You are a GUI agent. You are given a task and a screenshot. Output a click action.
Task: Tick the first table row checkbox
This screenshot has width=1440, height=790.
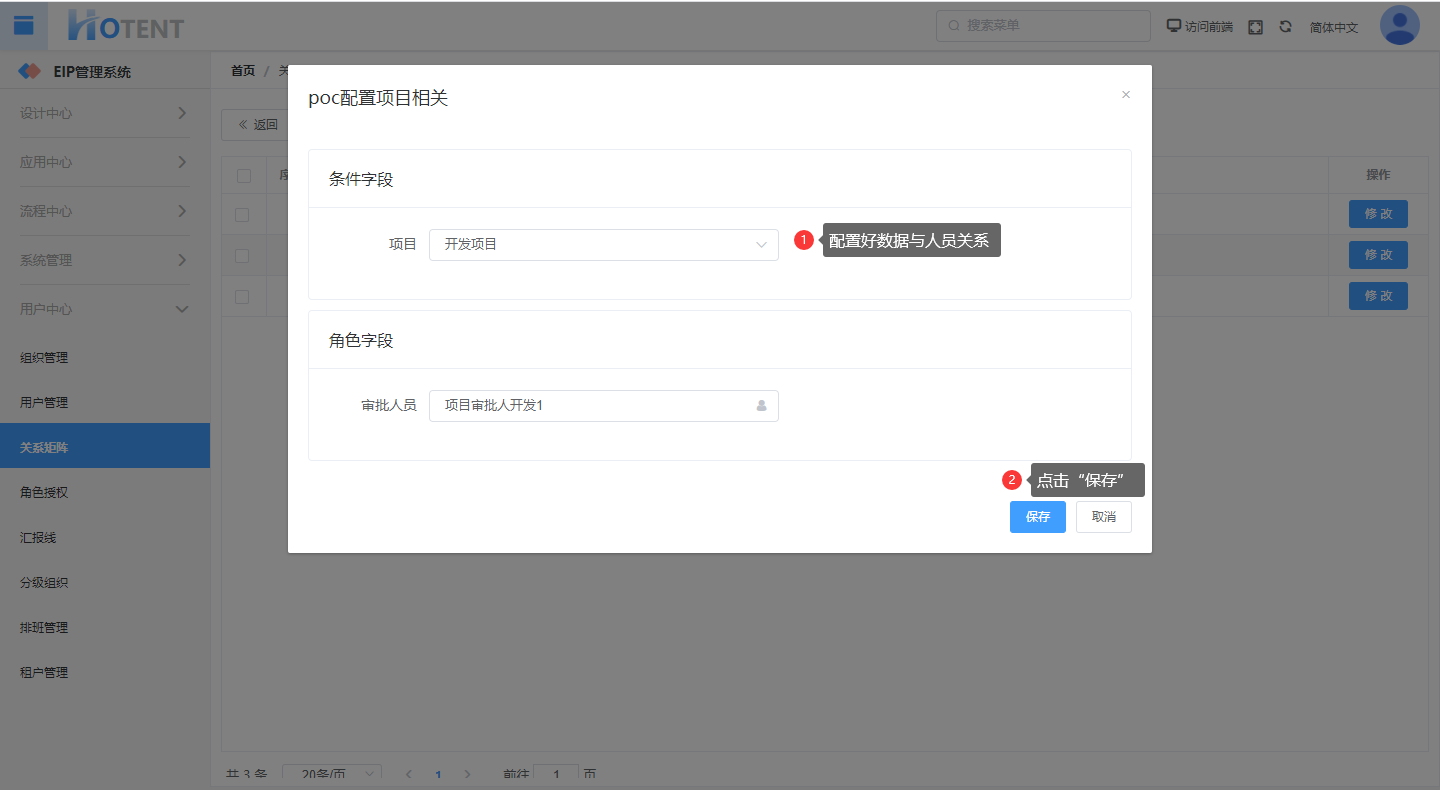tap(242, 214)
